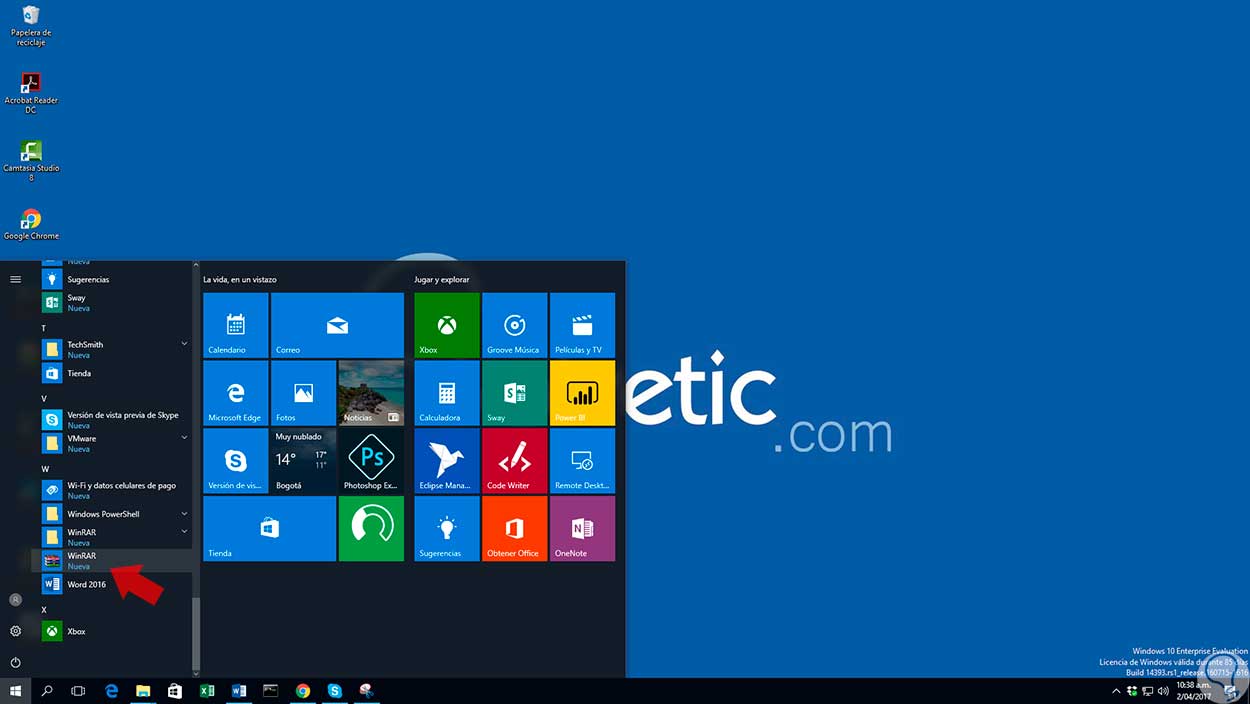The width and height of the screenshot is (1250, 704).
Task: Open Word from the taskbar
Action: coord(238,691)
